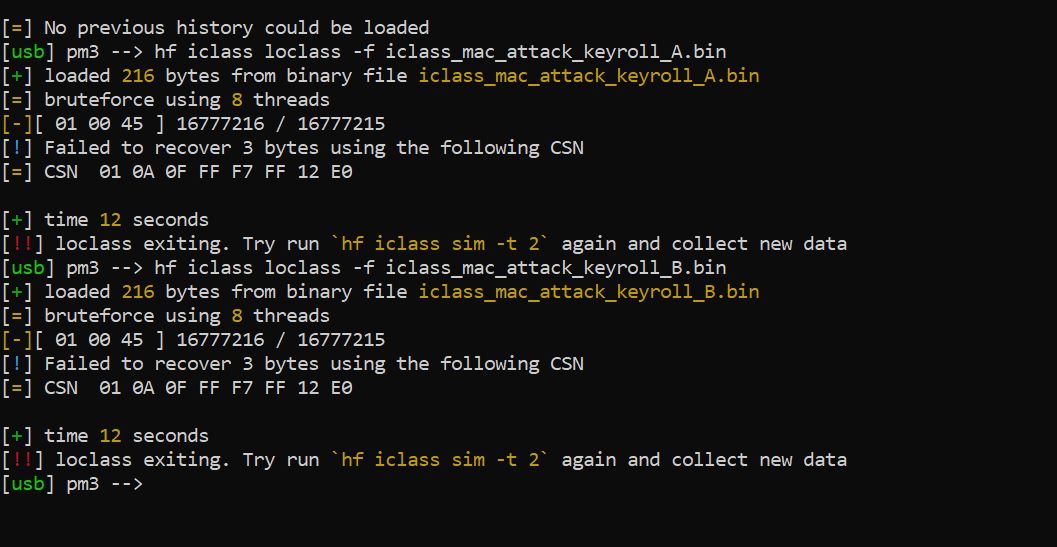The image size is (1057, 547).
Task: Click the iclass_mac_attack_keyroll_B.bin filename in yellow
Action: tap(588, 291)
